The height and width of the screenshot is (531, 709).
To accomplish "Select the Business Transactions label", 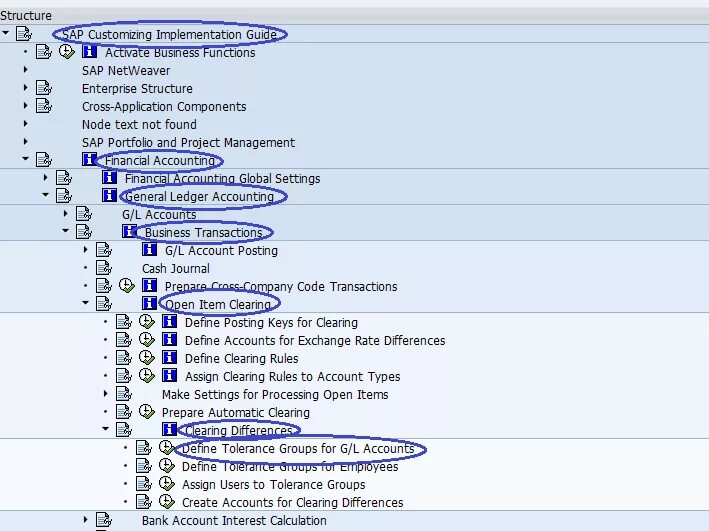I will [x=203, y=232].
